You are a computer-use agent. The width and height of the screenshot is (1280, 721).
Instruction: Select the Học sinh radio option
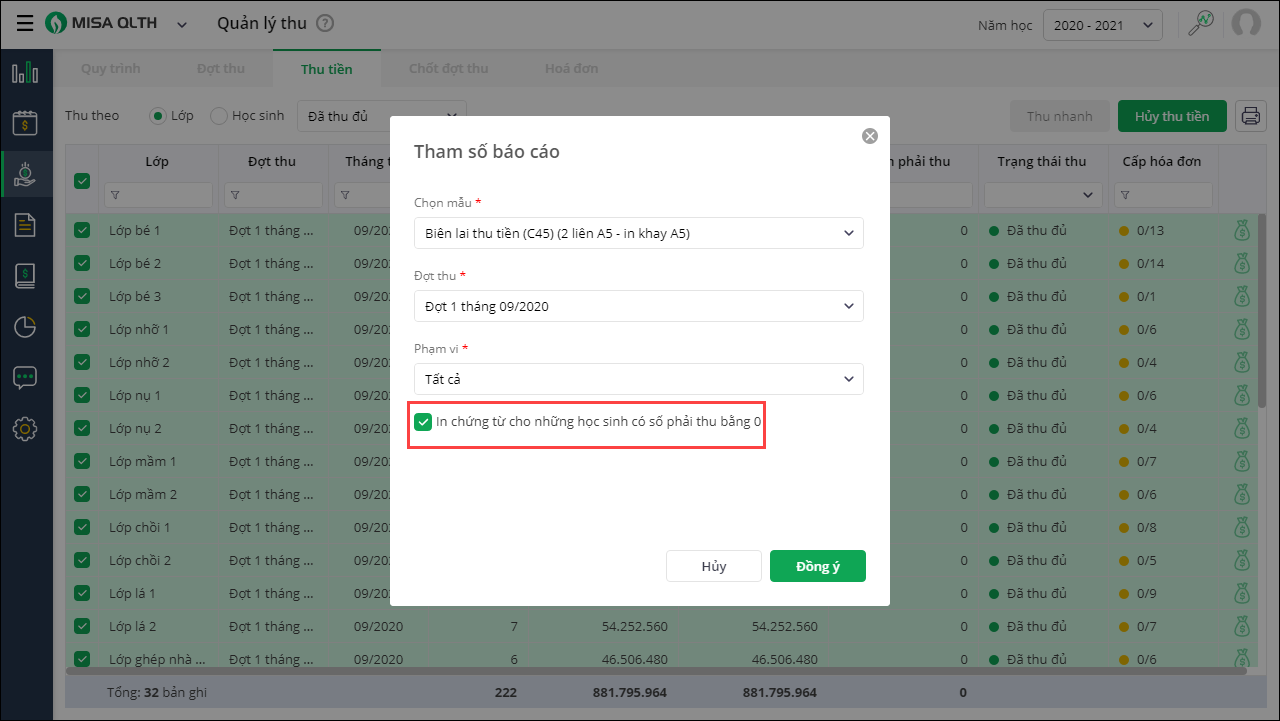[x=219, y=116]
